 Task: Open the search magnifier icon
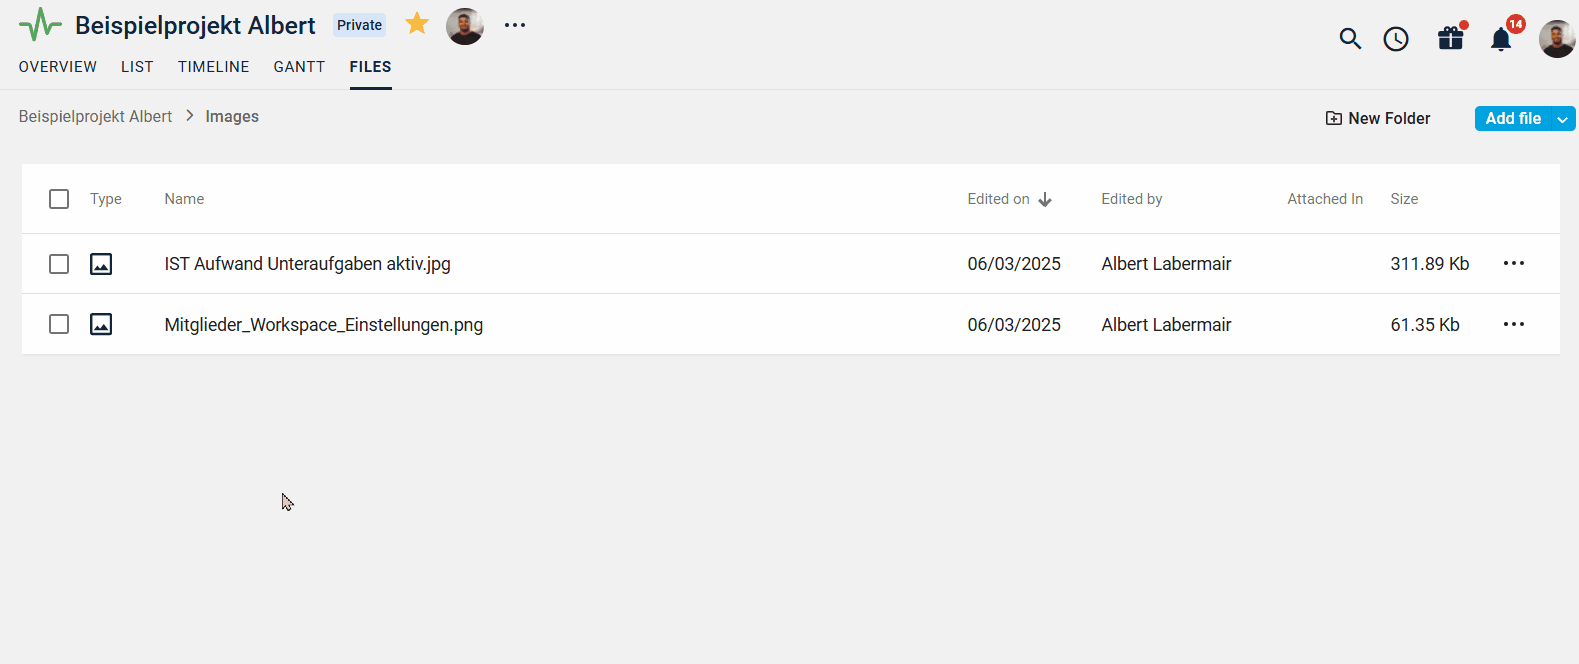(1350, 39)
